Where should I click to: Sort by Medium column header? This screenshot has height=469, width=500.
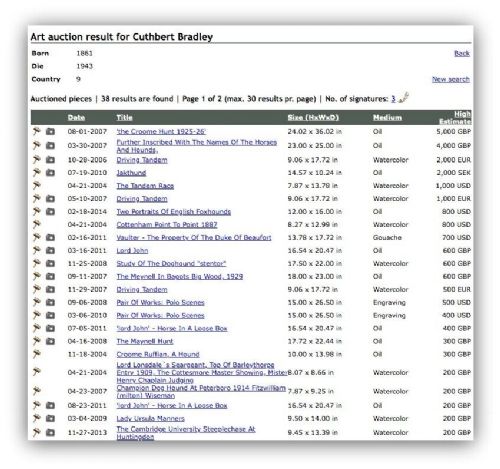pos(387,117)
